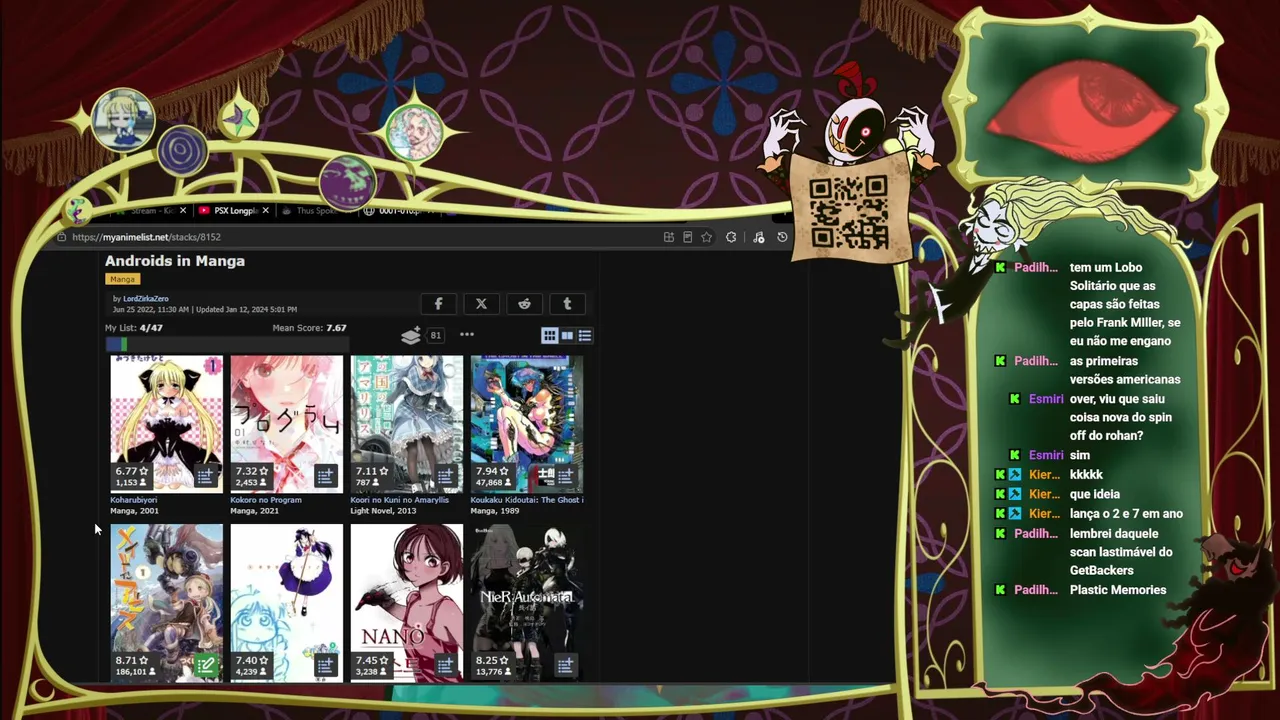The height and width of the screenshot is (720, 1280).
Task: Close the Stream browser tab
Action: click(x=183, y=211)
